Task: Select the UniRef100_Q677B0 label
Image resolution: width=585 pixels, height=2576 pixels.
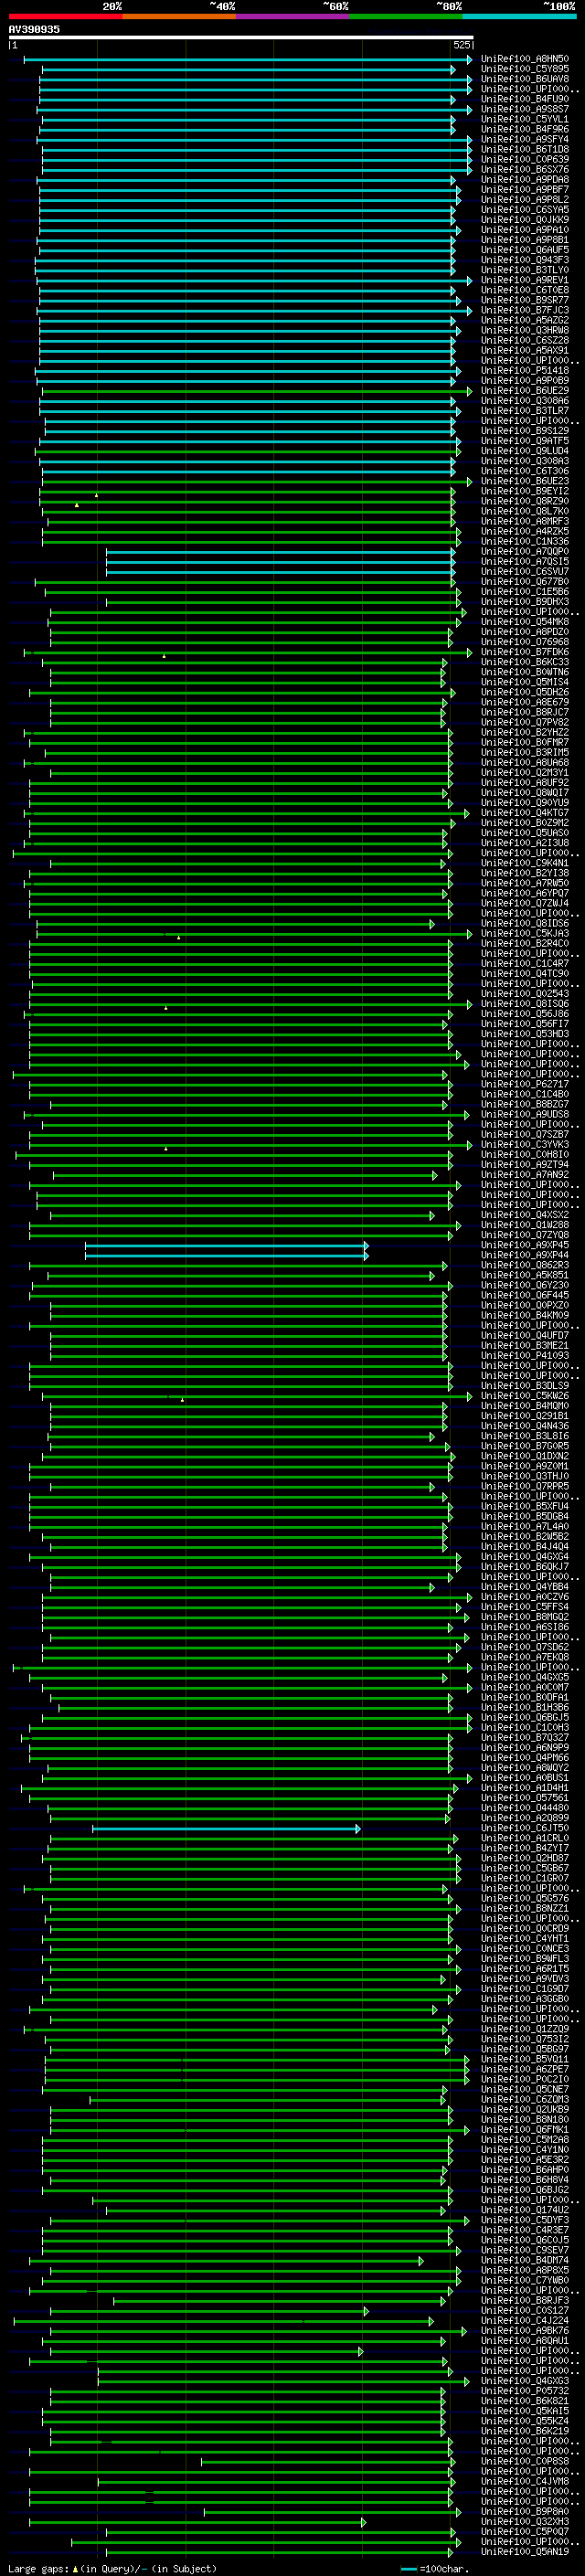Action: coord(525,581)
